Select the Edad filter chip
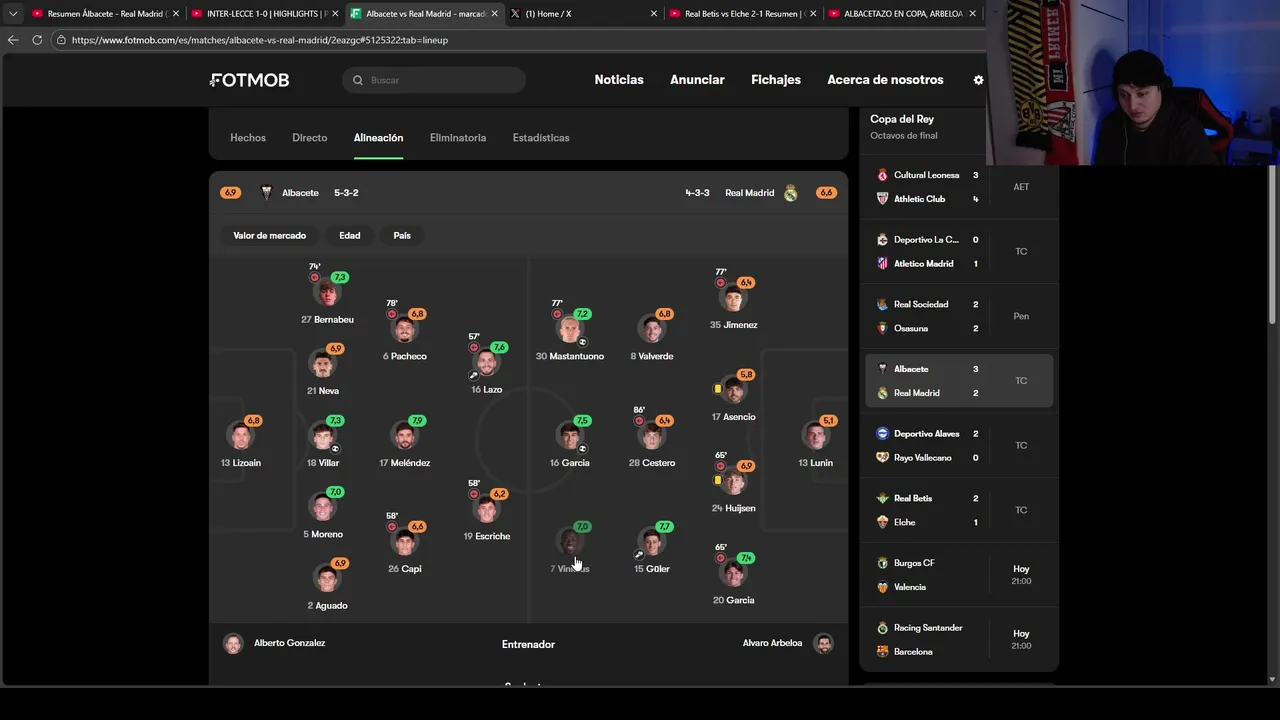 349,235
